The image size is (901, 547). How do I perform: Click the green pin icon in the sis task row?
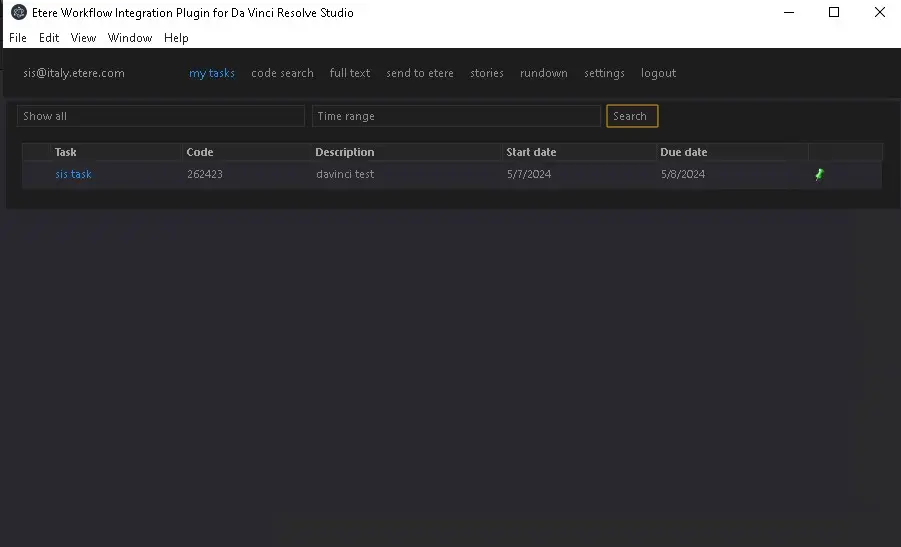point(820,174)
